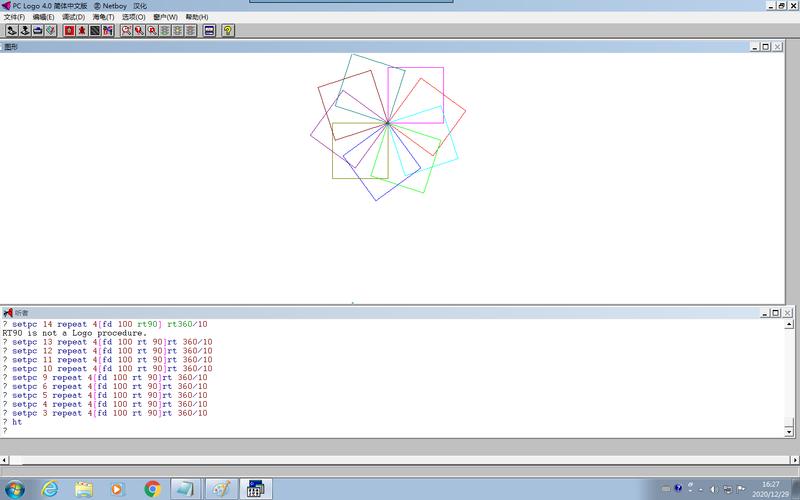800x500 pixels.
Task: Click the 'setpc 13 repeat' command line
Action: point(107,342)
